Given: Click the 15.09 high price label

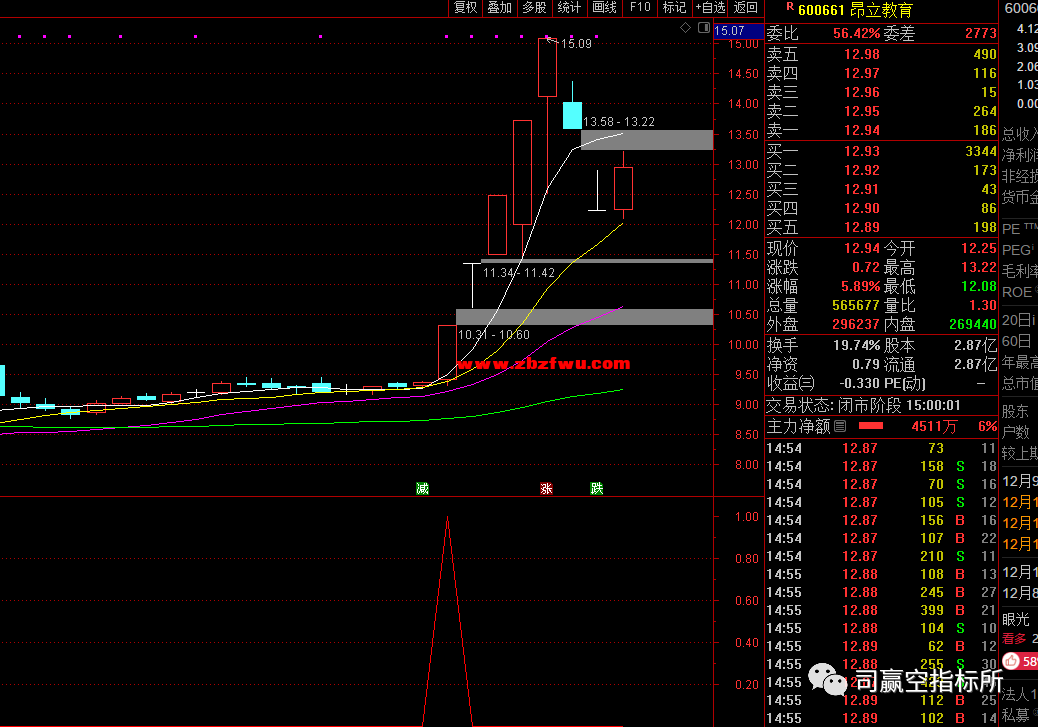Looking at the screenshot, I should click(x=576, y=44).
